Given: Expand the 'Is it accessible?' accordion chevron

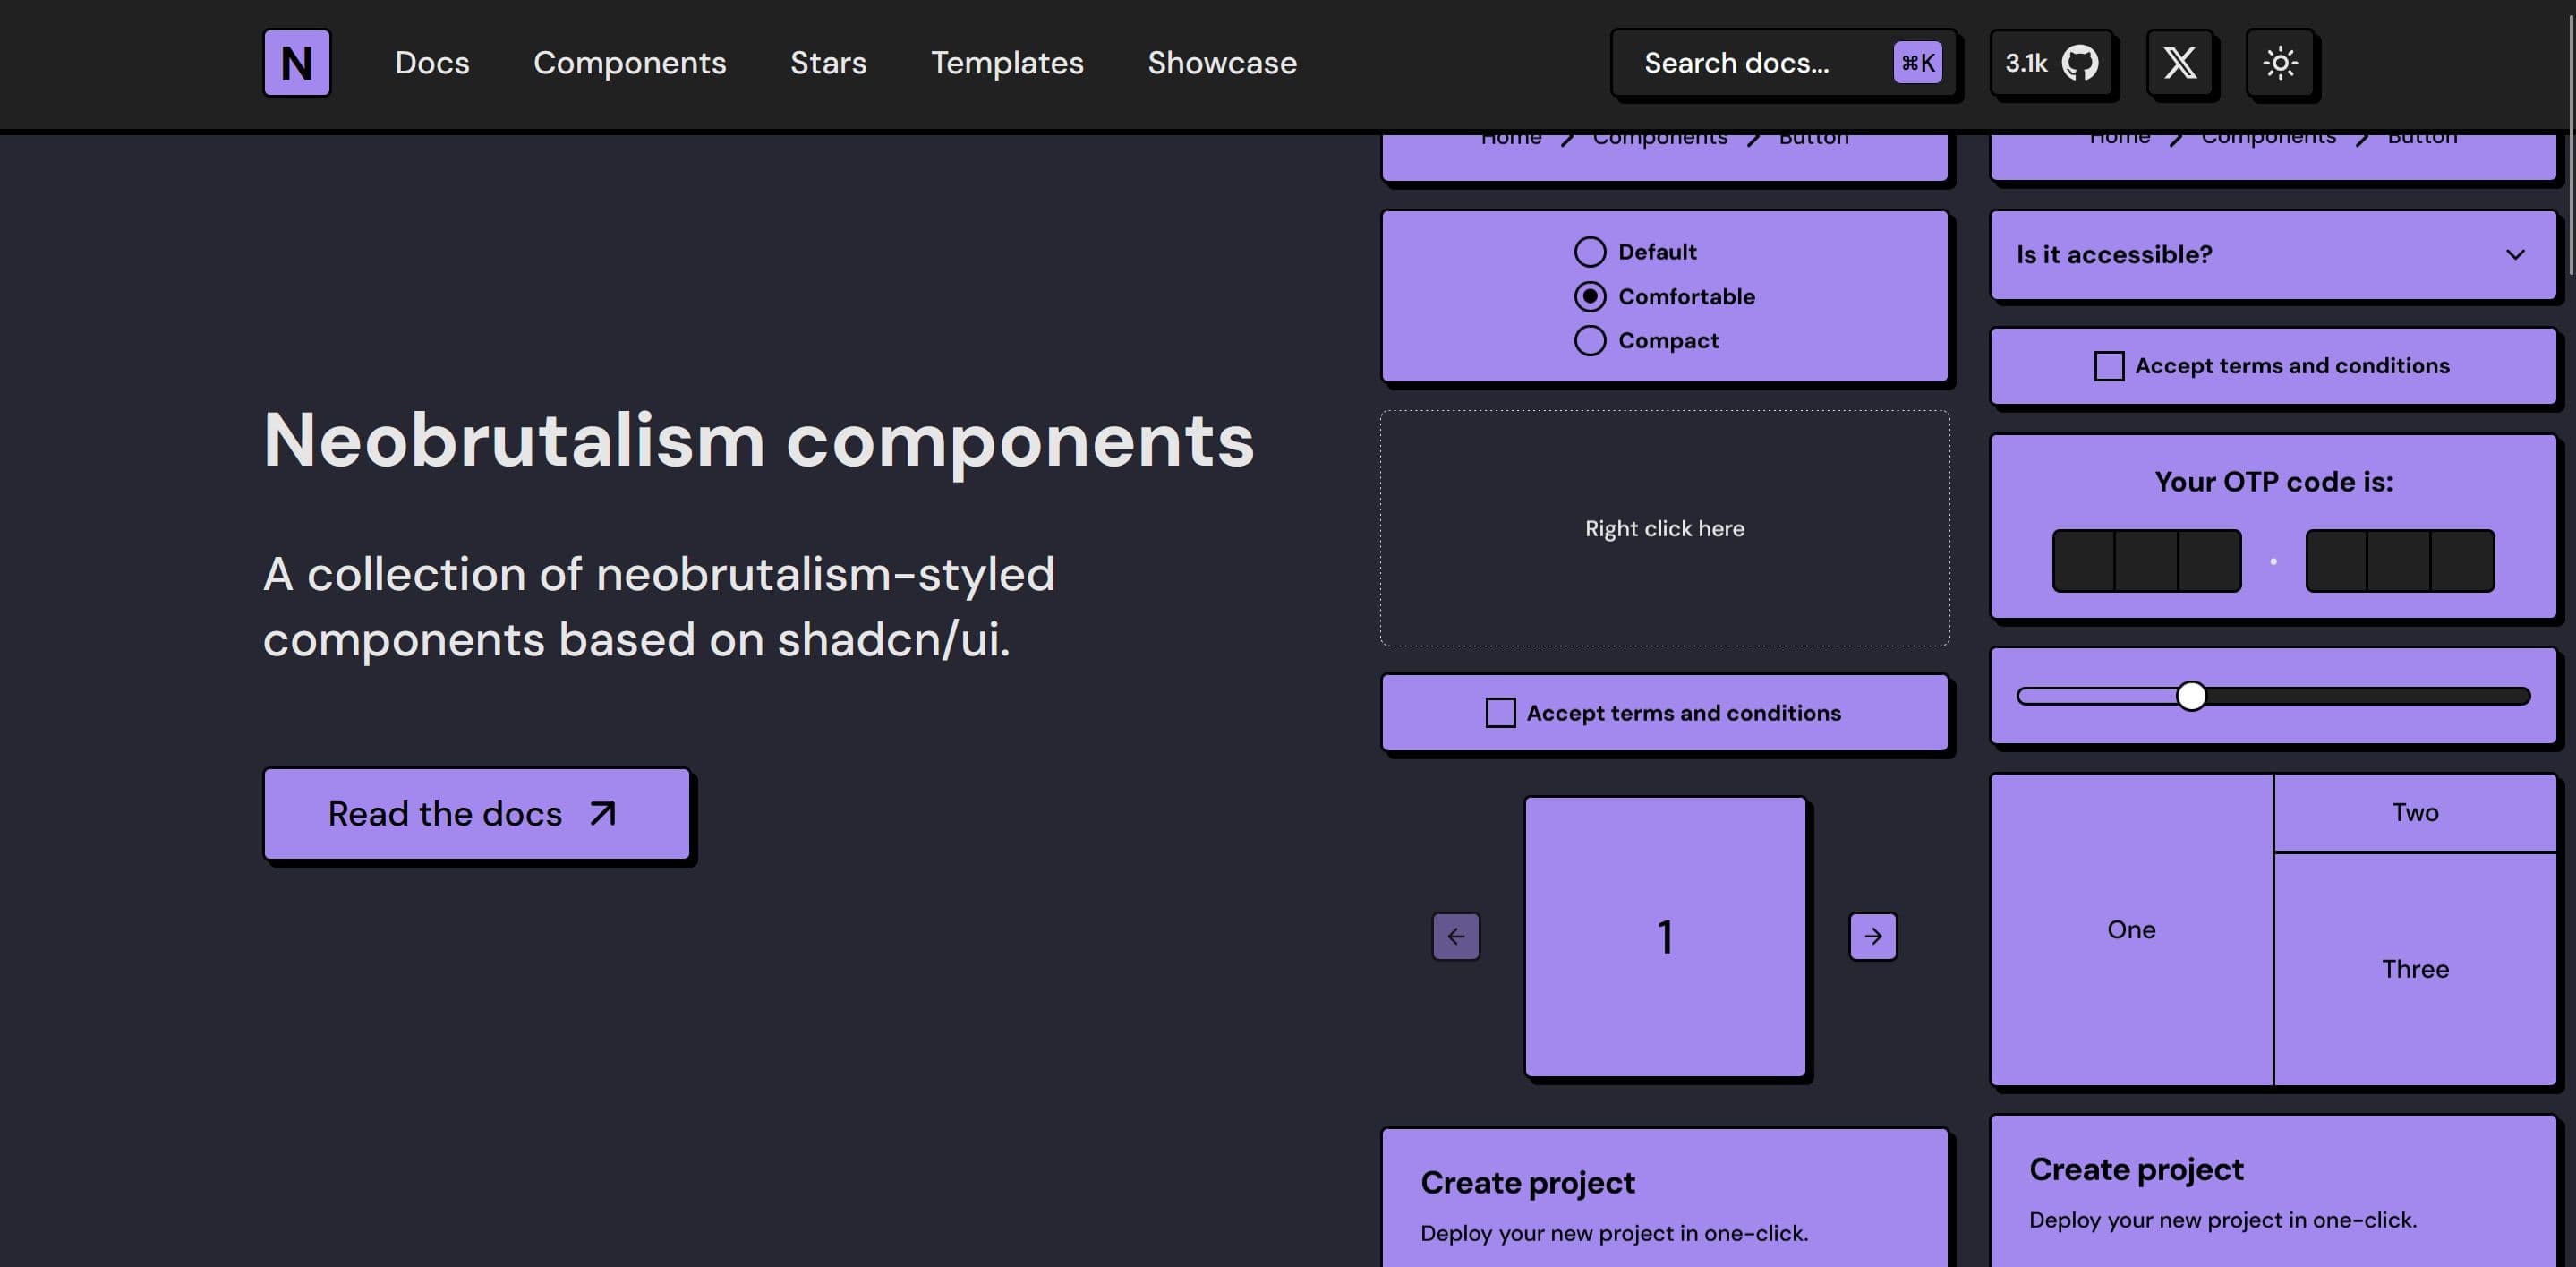Looking at the screenshot, I should [2515, 254].
